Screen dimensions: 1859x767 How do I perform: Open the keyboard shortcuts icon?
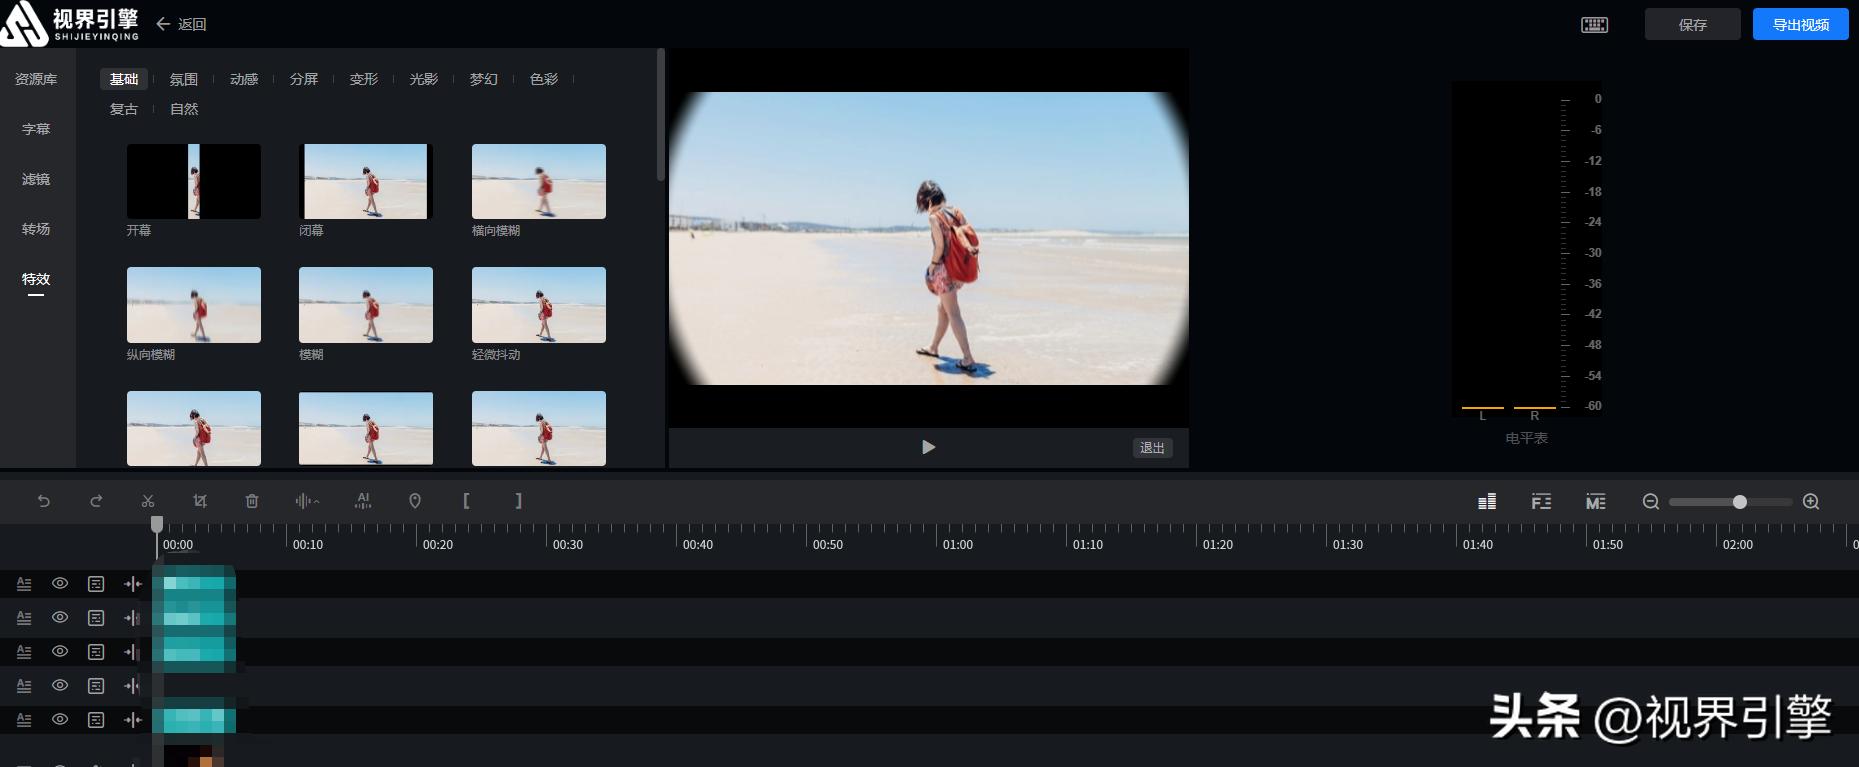pyautogui.click(x=1594, y=25)
